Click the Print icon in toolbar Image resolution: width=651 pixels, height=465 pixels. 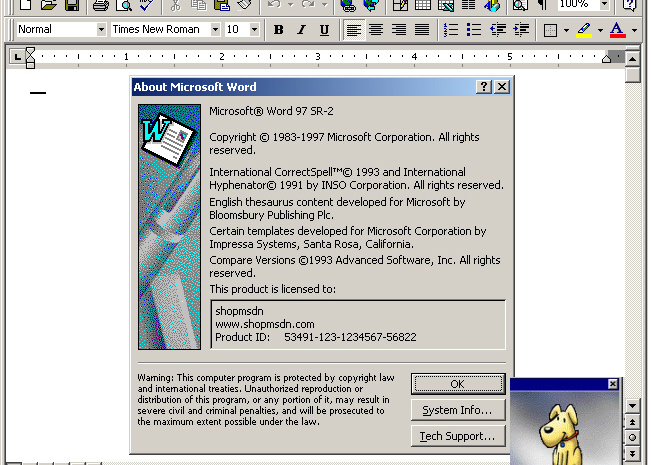(100, 5)
